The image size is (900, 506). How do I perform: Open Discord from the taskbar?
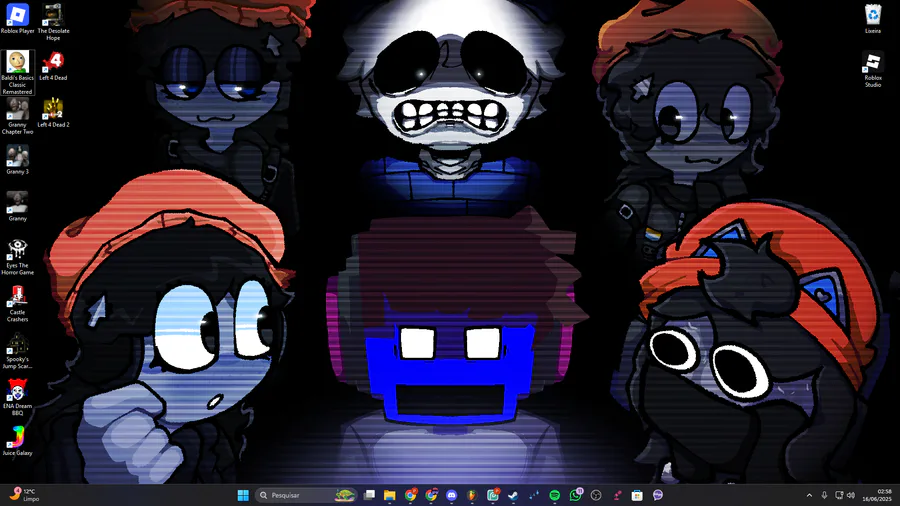click(452, 495)
